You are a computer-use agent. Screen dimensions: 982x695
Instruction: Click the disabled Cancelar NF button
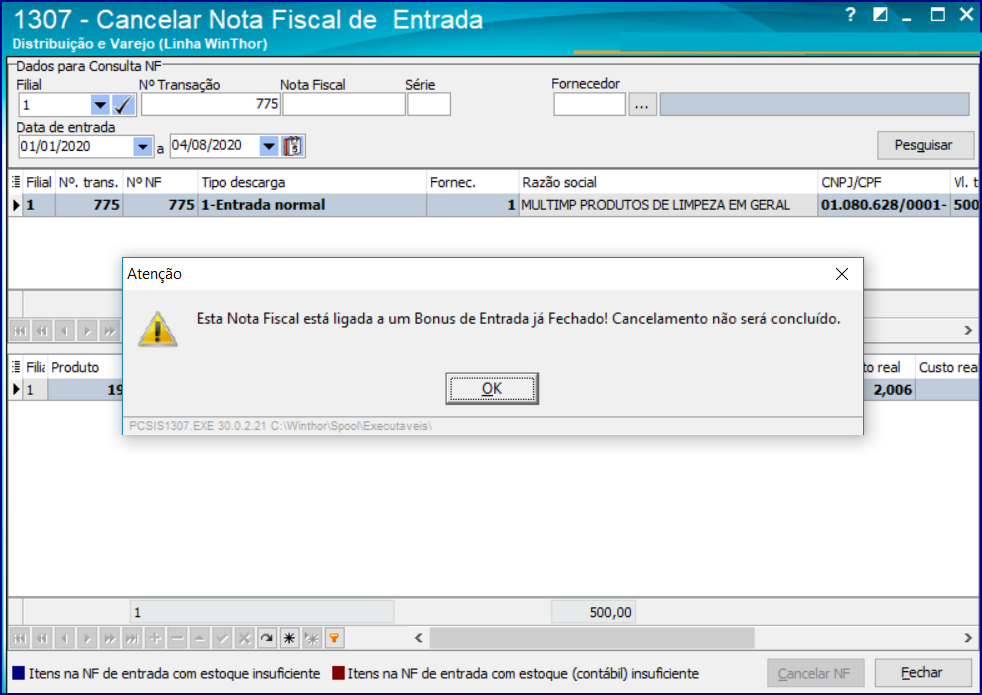click(x=815, y=674)
